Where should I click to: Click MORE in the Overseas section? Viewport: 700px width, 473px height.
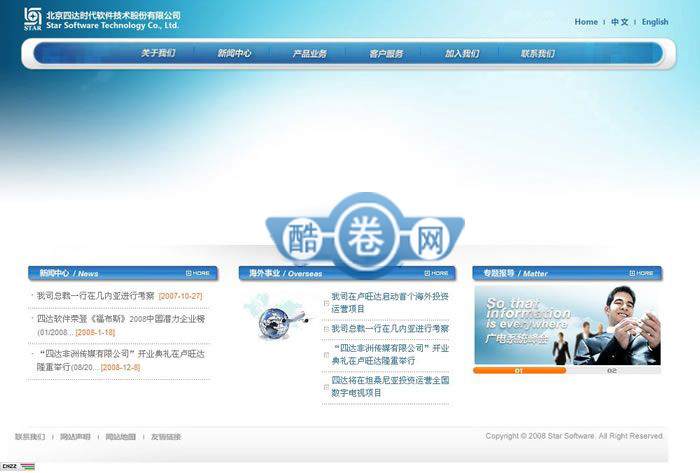coord(436,273)
